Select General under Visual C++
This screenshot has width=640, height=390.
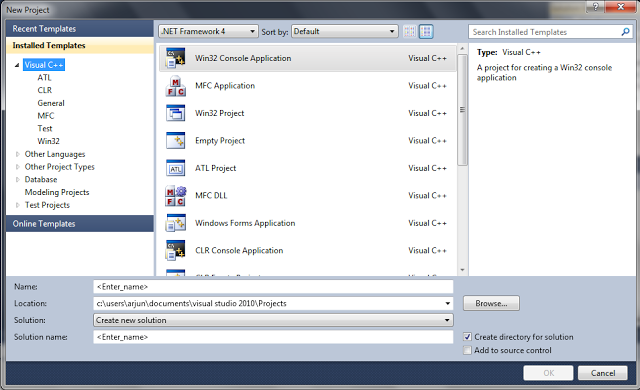pyautogui.click(x=51, y=103)
